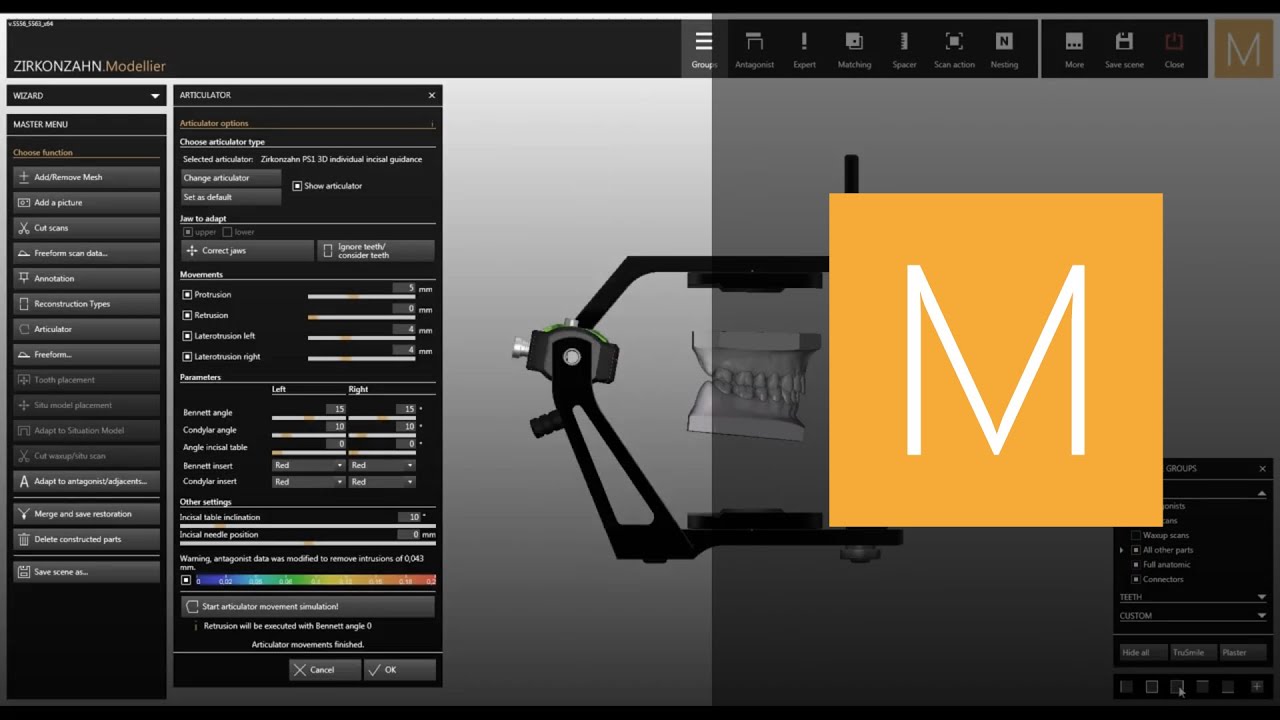The height and width of the screenshot is (720, 1280).
Task: Click Cancel in Articulator dialog
Action: pos(325,670)
